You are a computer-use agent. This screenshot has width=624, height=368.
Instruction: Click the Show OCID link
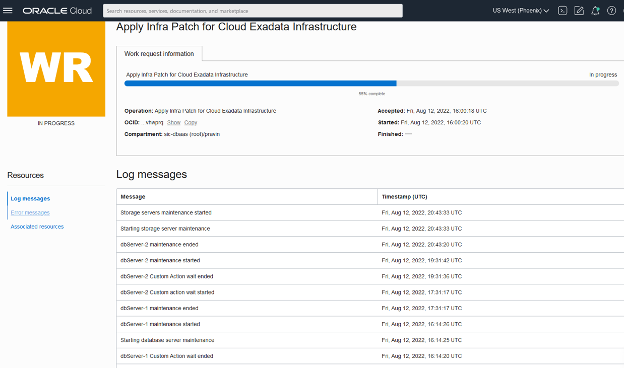[174, 123]
